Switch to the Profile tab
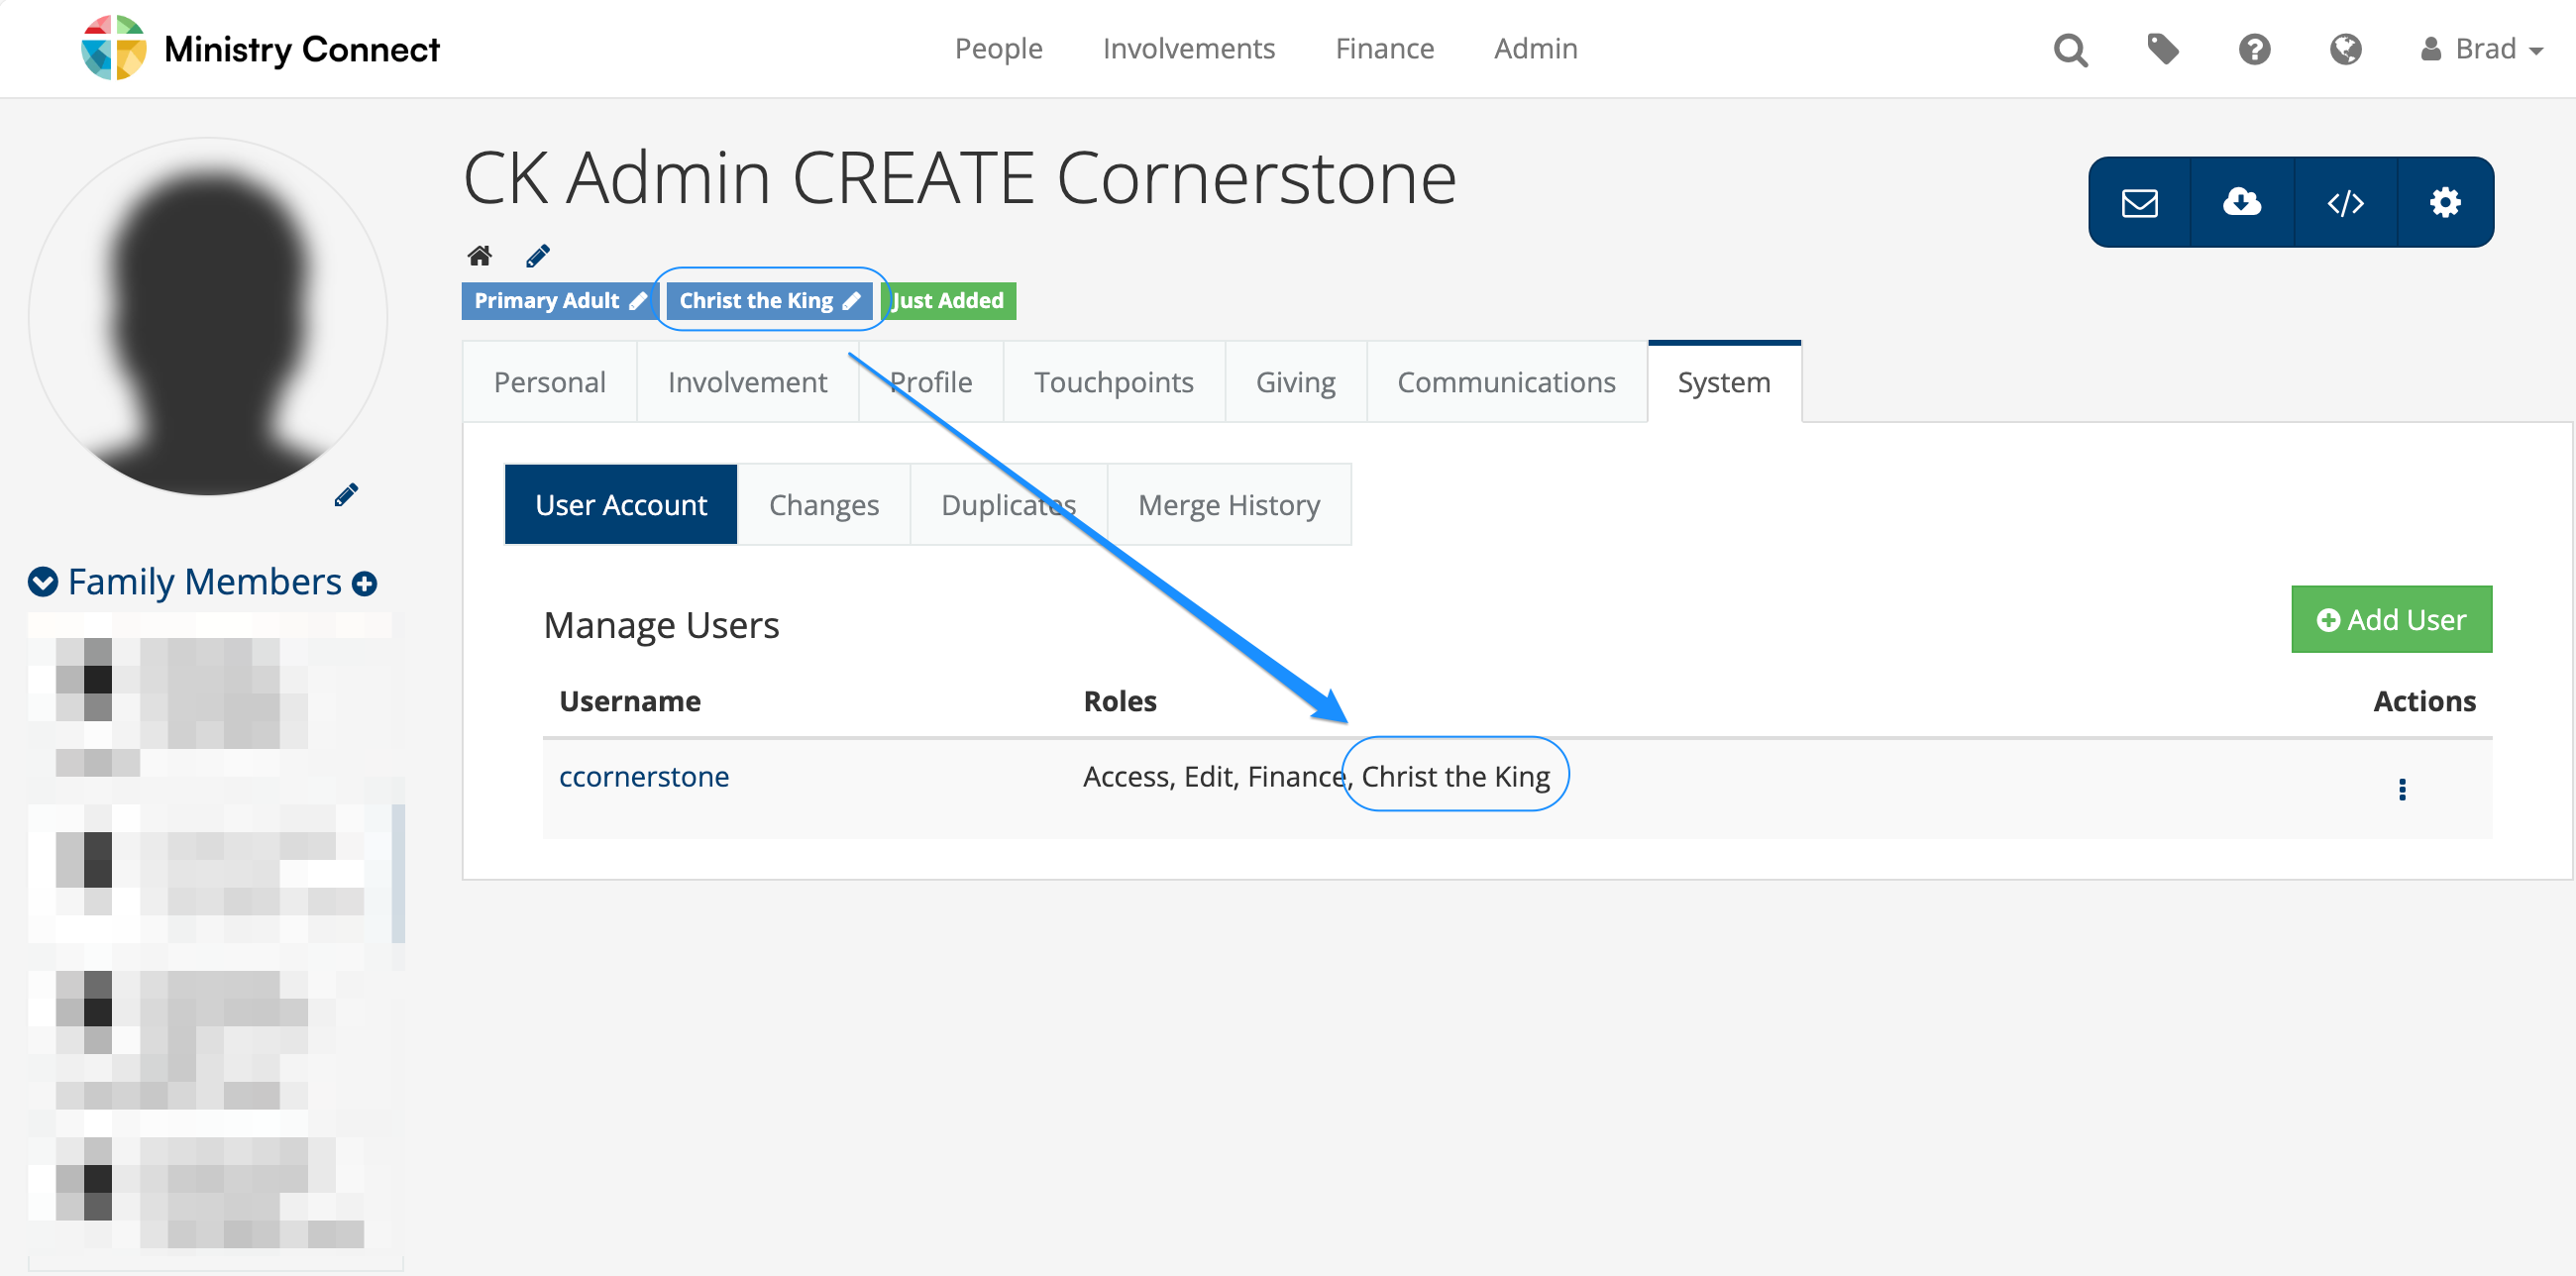Viewport: 2576px width, 1276px height. click(x=930, y=382)
